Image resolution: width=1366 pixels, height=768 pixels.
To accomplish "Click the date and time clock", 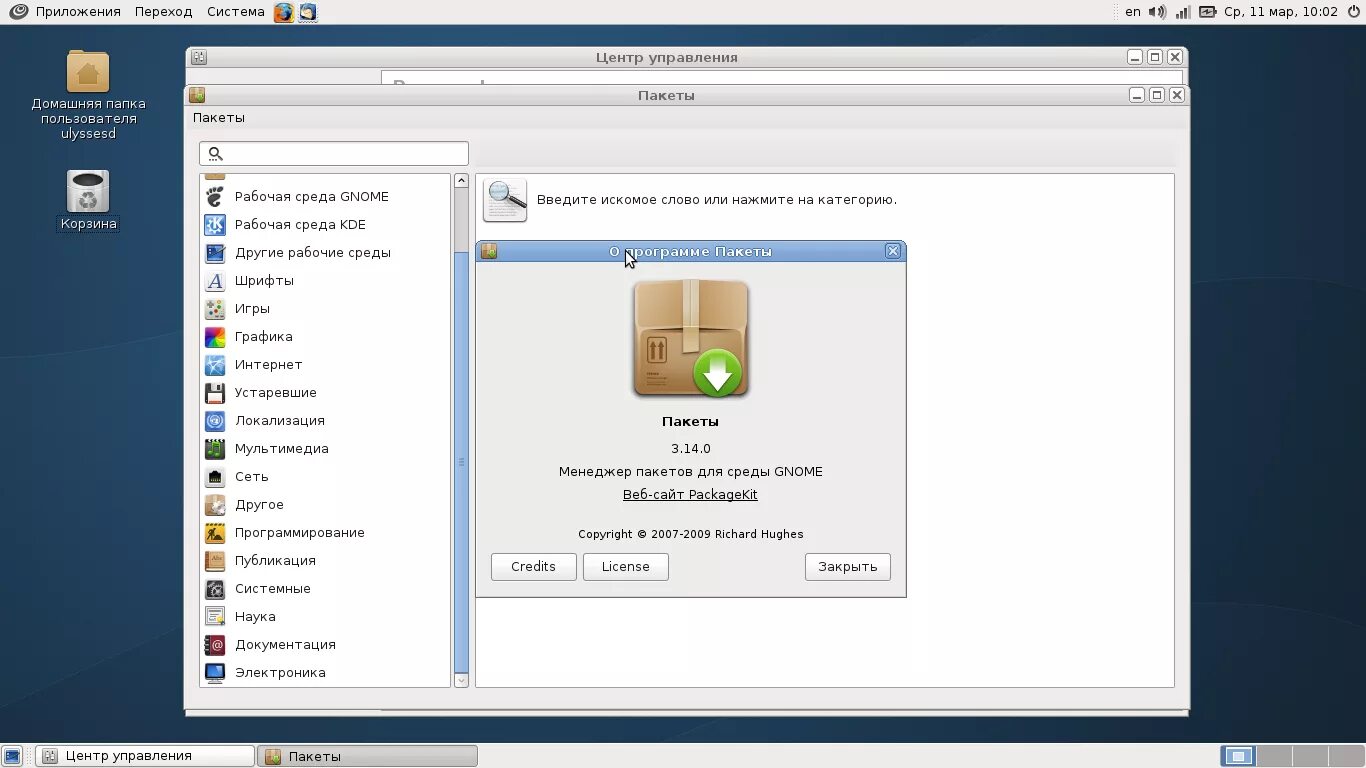I will coord(1281,12).
